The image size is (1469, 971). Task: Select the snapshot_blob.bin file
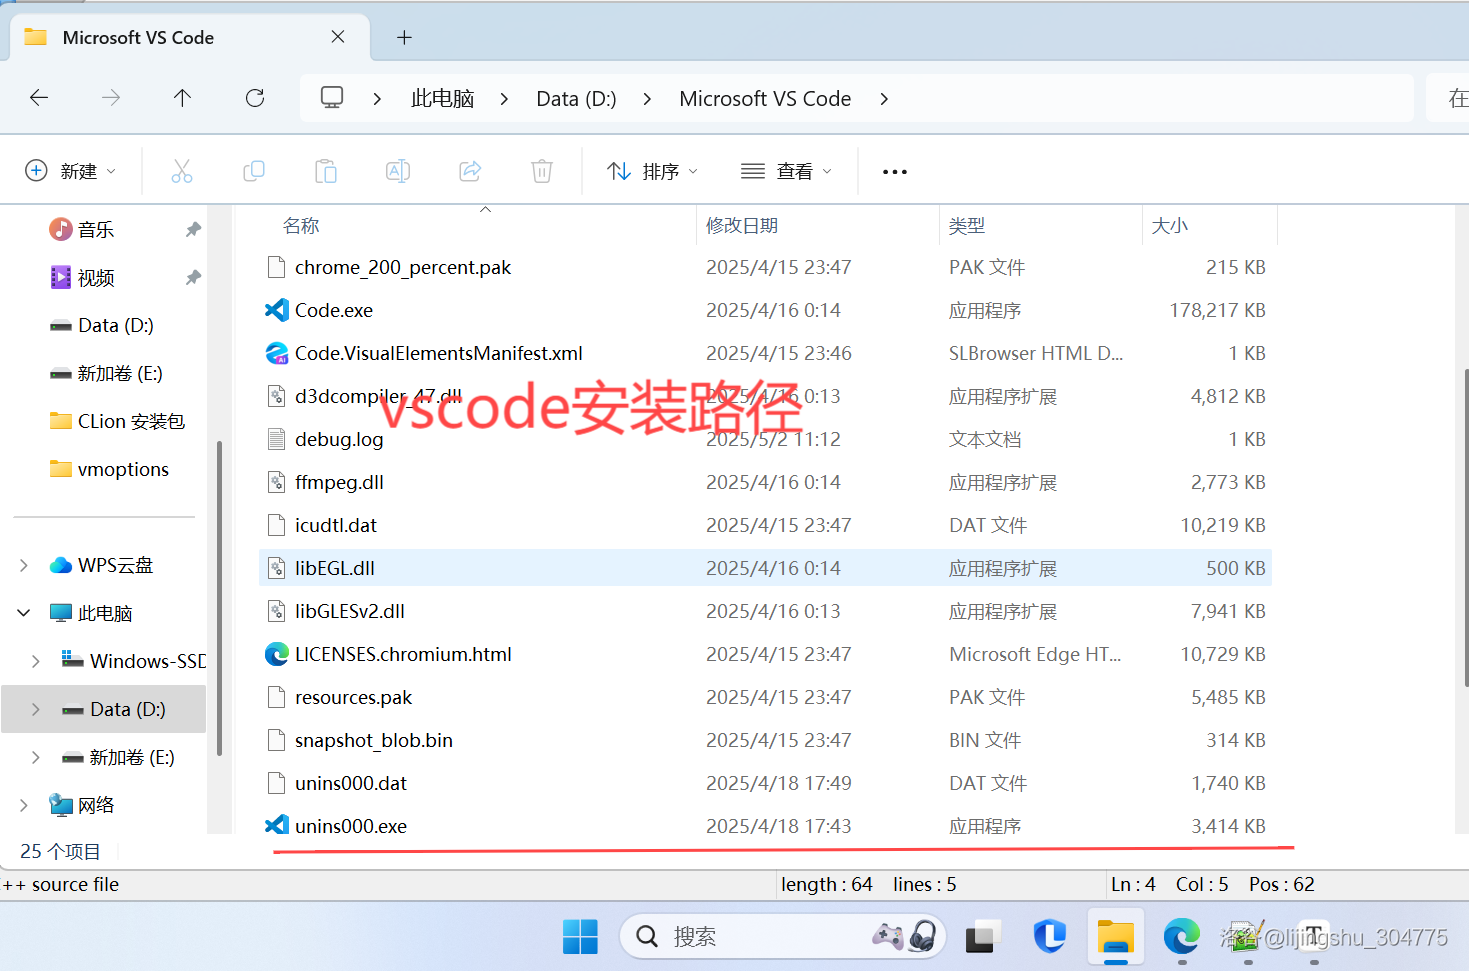[x=765, y=740]
